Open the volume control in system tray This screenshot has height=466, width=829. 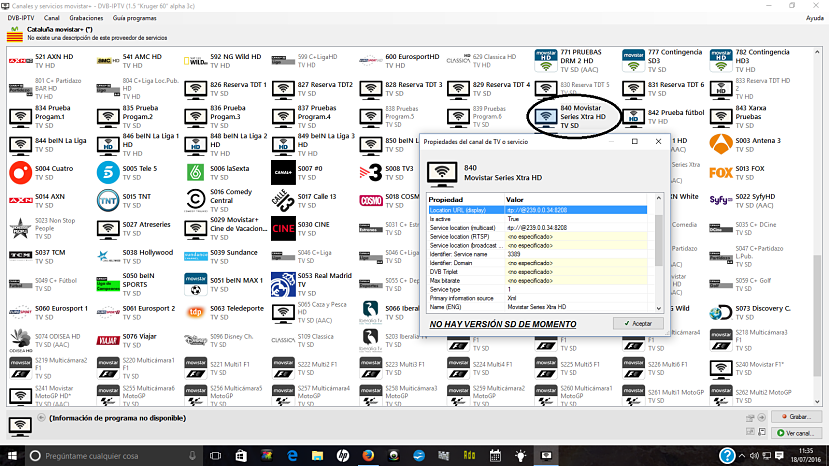754,455
